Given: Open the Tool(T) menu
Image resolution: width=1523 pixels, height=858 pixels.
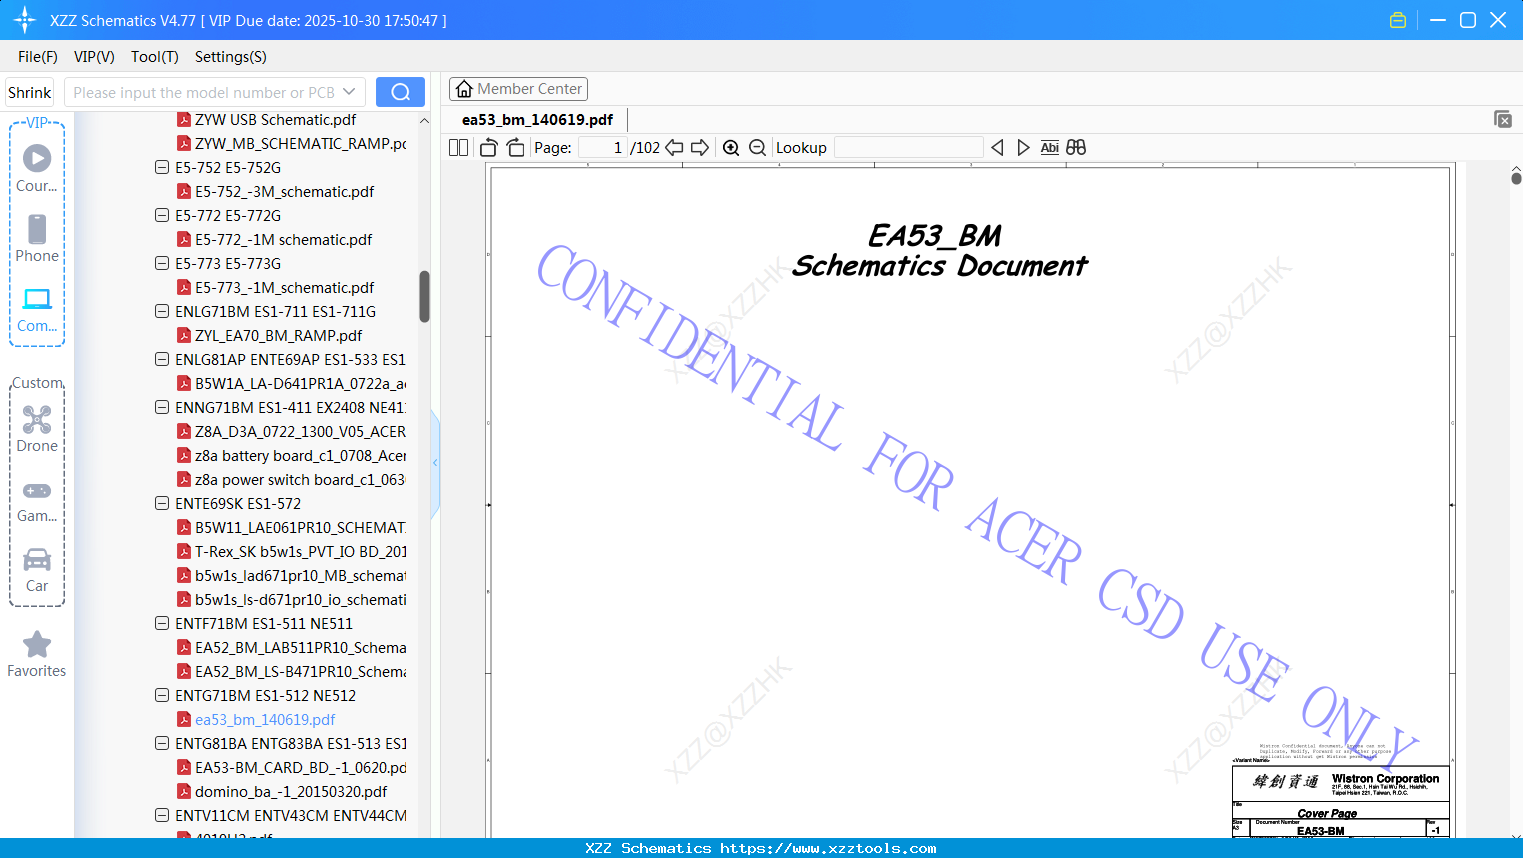Looking at the screenshot, I should pyautogui.click(x=155, y=57).
